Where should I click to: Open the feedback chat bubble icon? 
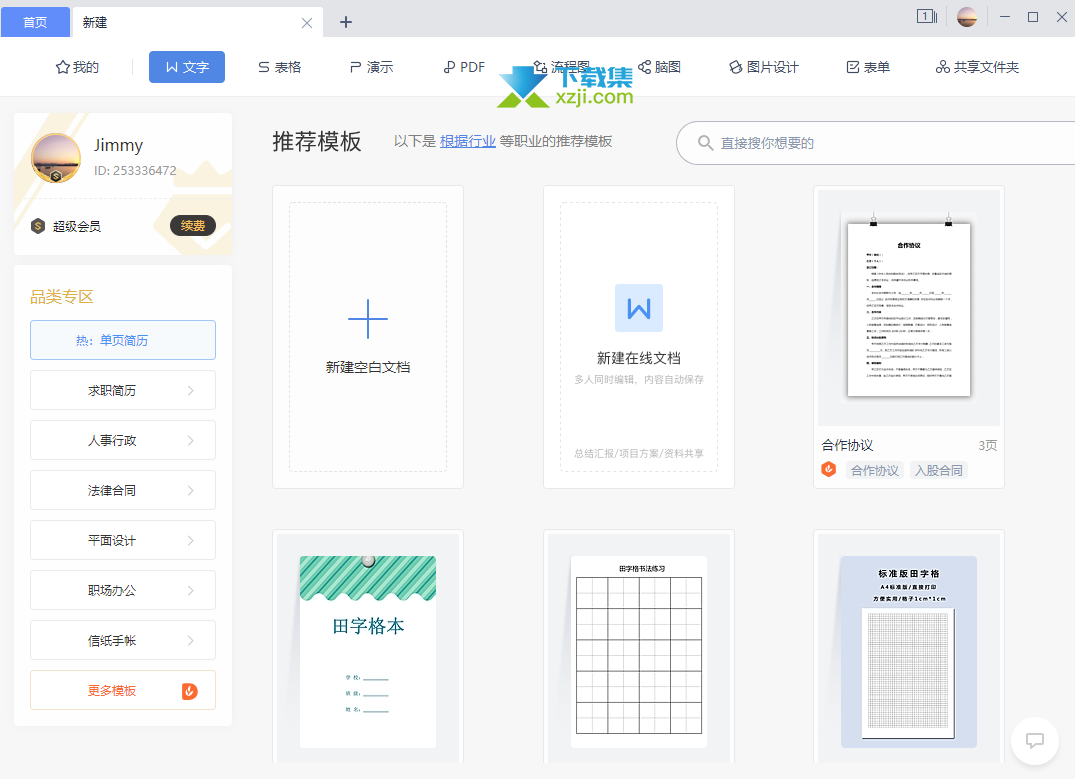1035,741
